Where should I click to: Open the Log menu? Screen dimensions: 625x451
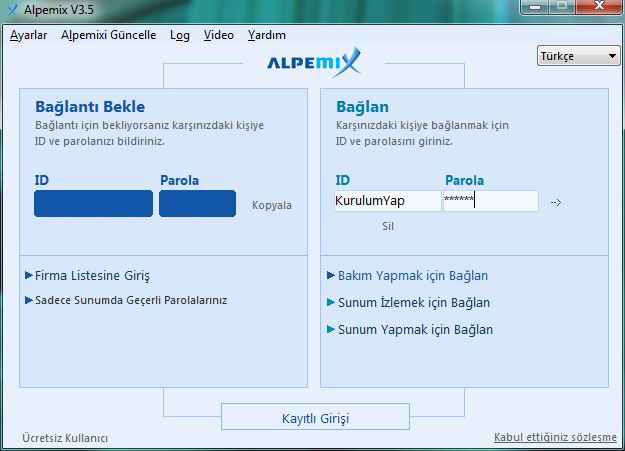[180, 35]
